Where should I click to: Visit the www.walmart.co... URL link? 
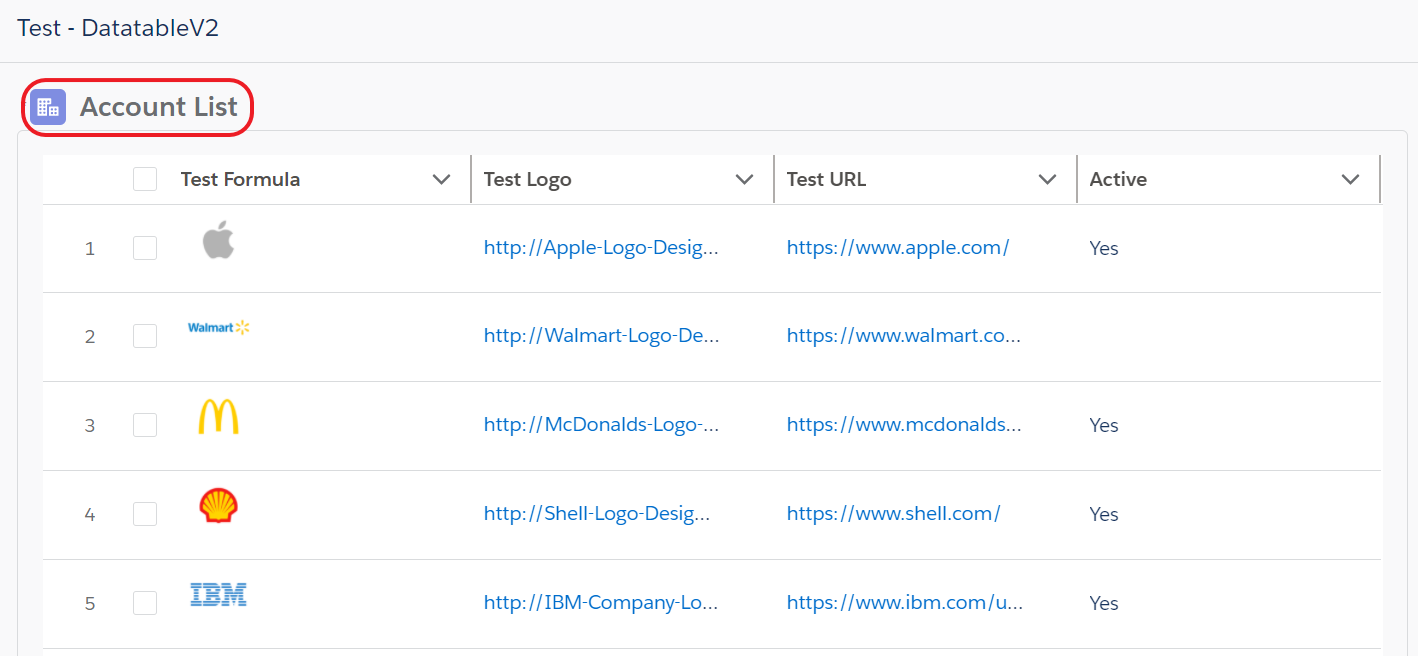[x=904, y=336]
